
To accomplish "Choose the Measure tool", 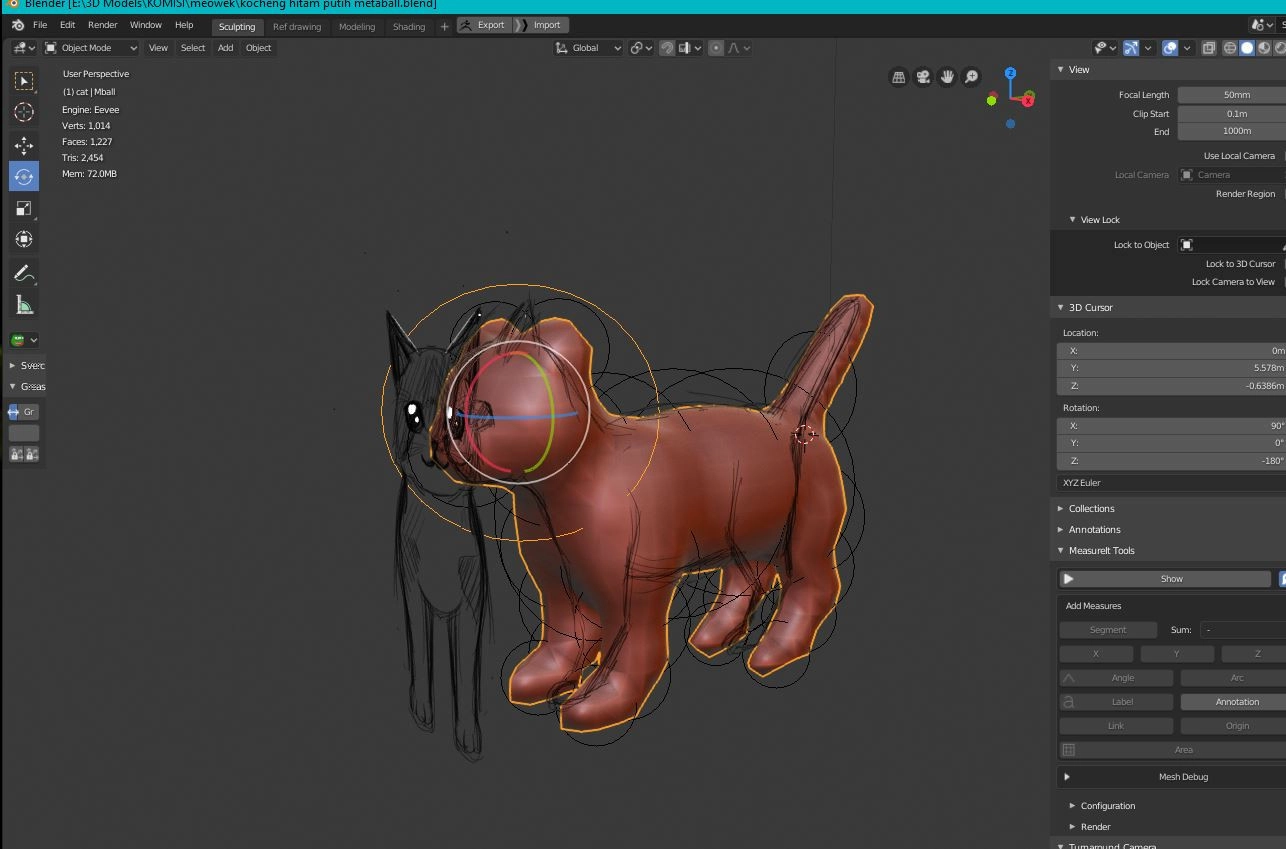I will 24,305.
